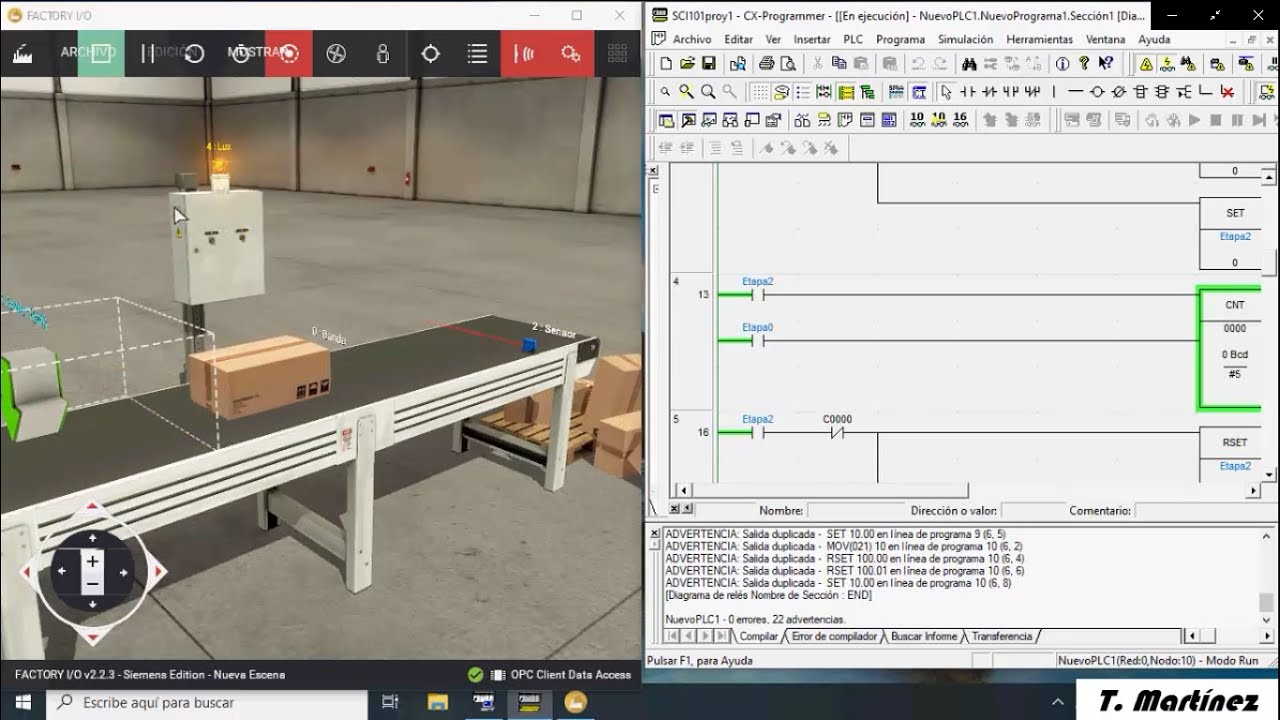Click the yellow question mark Help icon
1280x720 pixels.
[x=1084, y=63]
